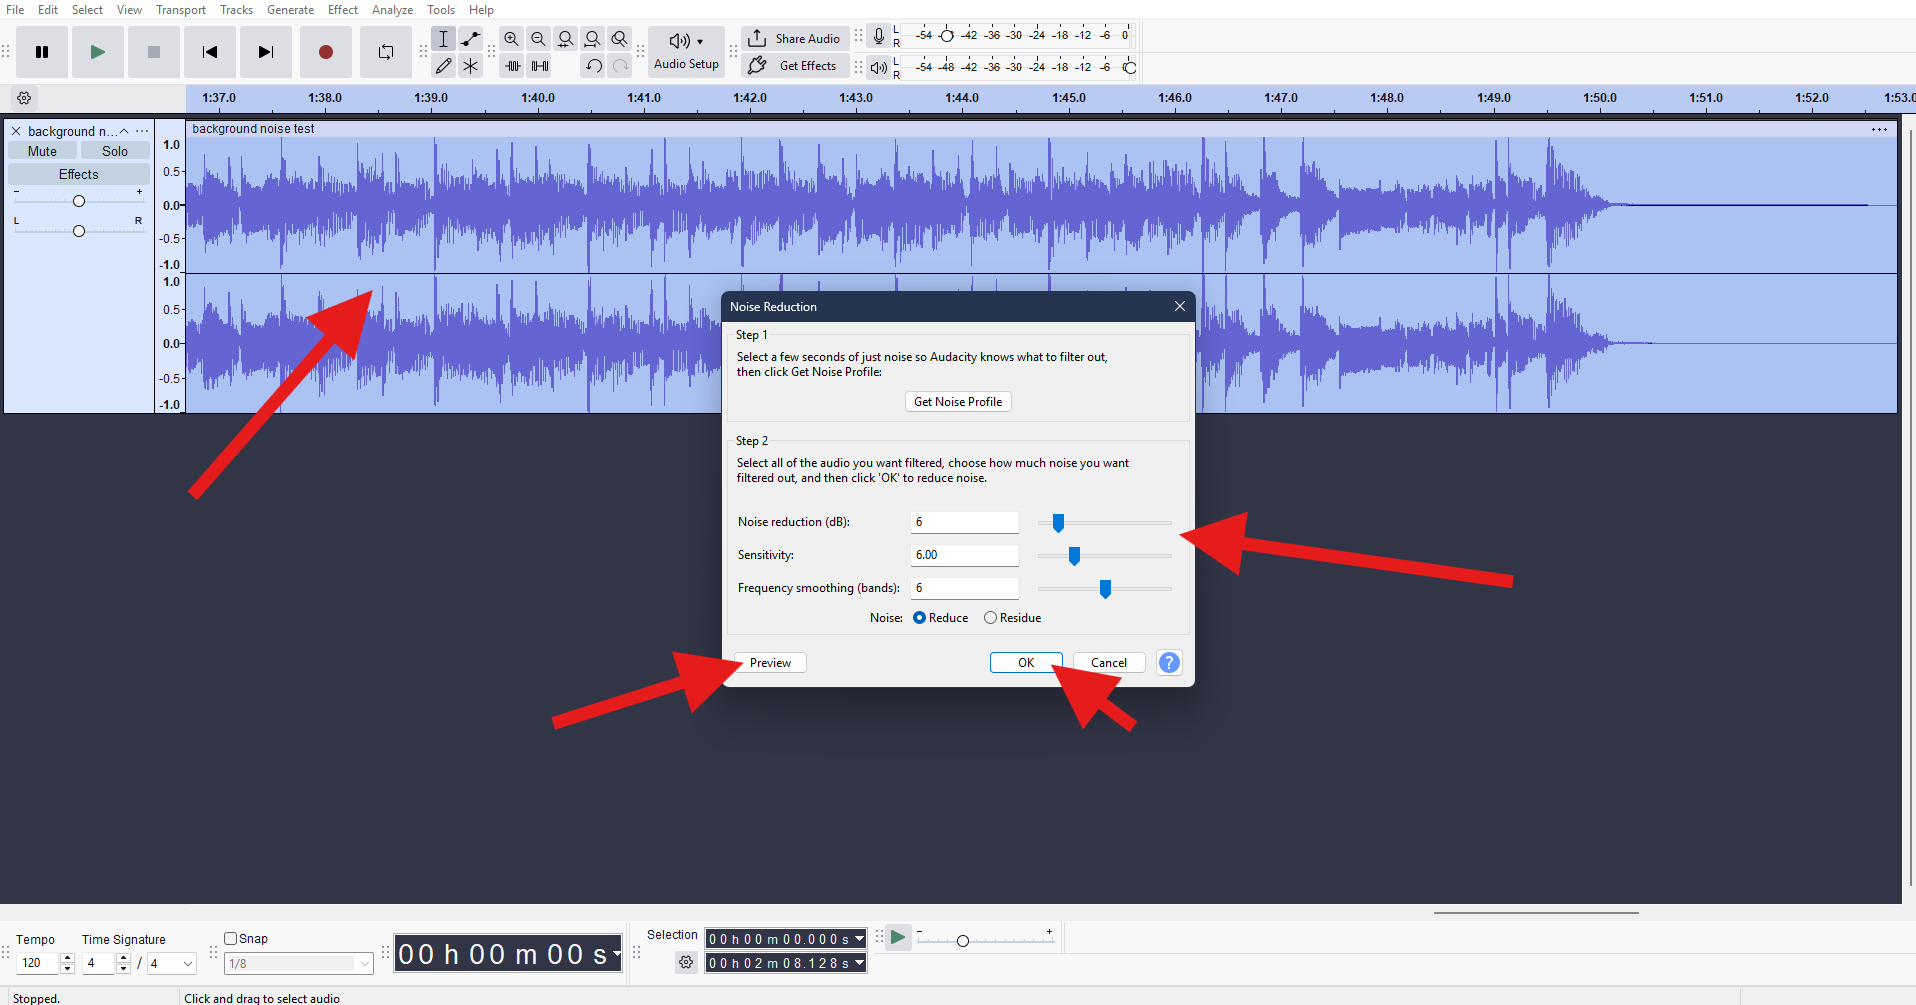Mute the background noise test track
This screenshot has height=1005, width=1916.
[x=42, y=150]
